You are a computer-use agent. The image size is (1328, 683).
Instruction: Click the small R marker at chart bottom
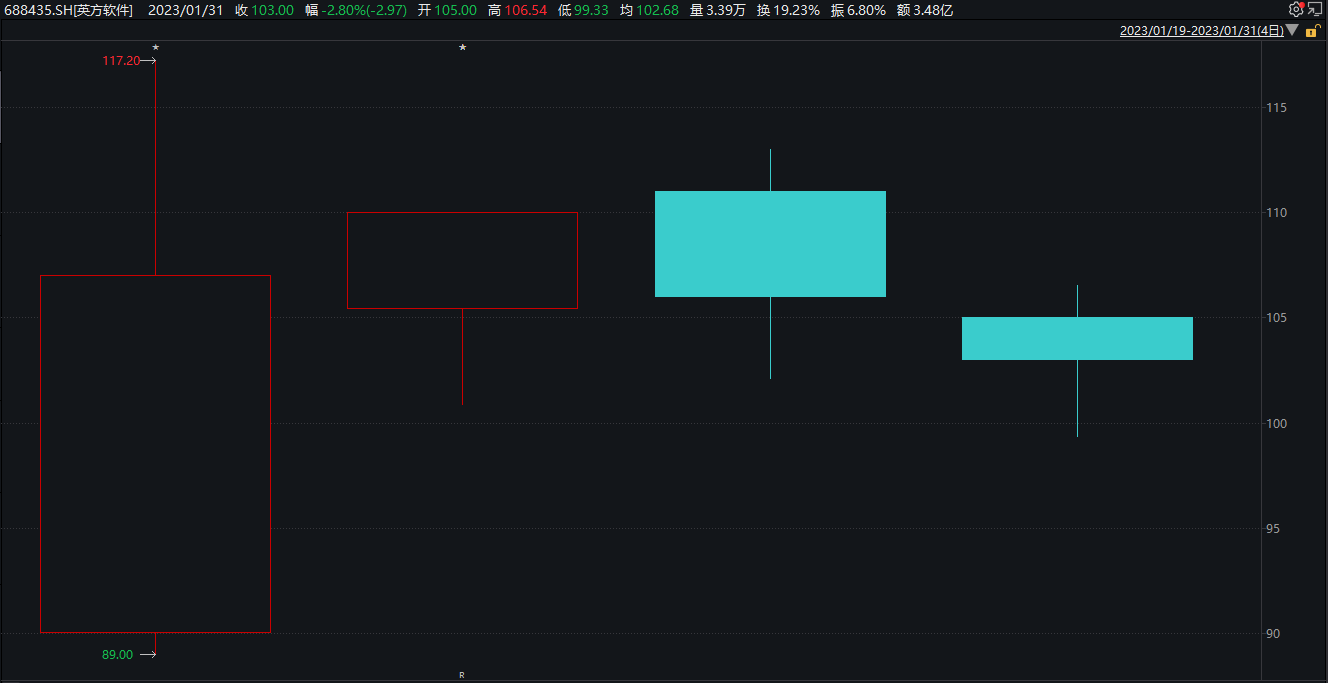[x=461, y=675]
